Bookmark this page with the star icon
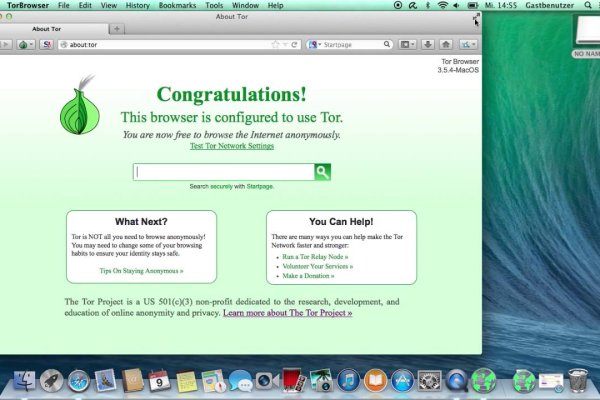Screen dimensions: 600x400 click(x=275, y=45)
